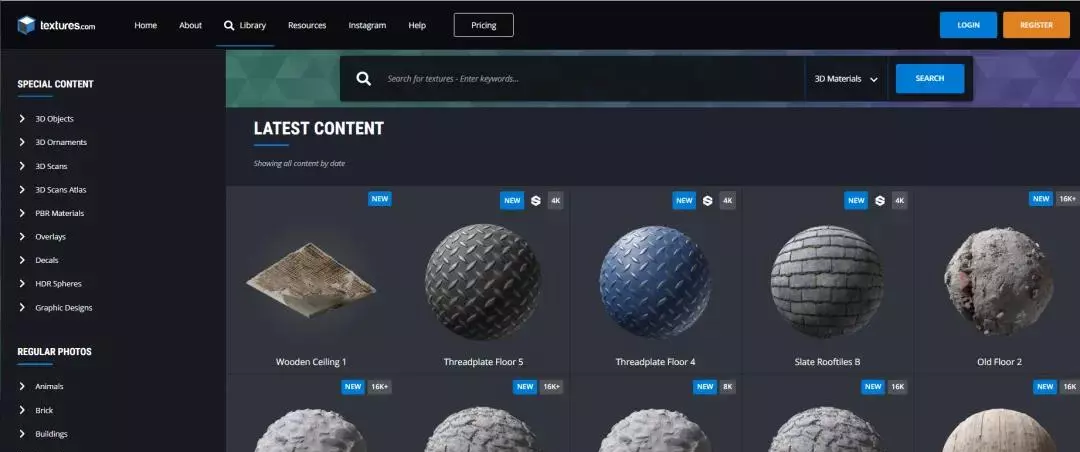This screenshot has width=1080, height=452.
Task: Click NEW badge on Threadplate Floor 5
Action: tap(512, 201)
